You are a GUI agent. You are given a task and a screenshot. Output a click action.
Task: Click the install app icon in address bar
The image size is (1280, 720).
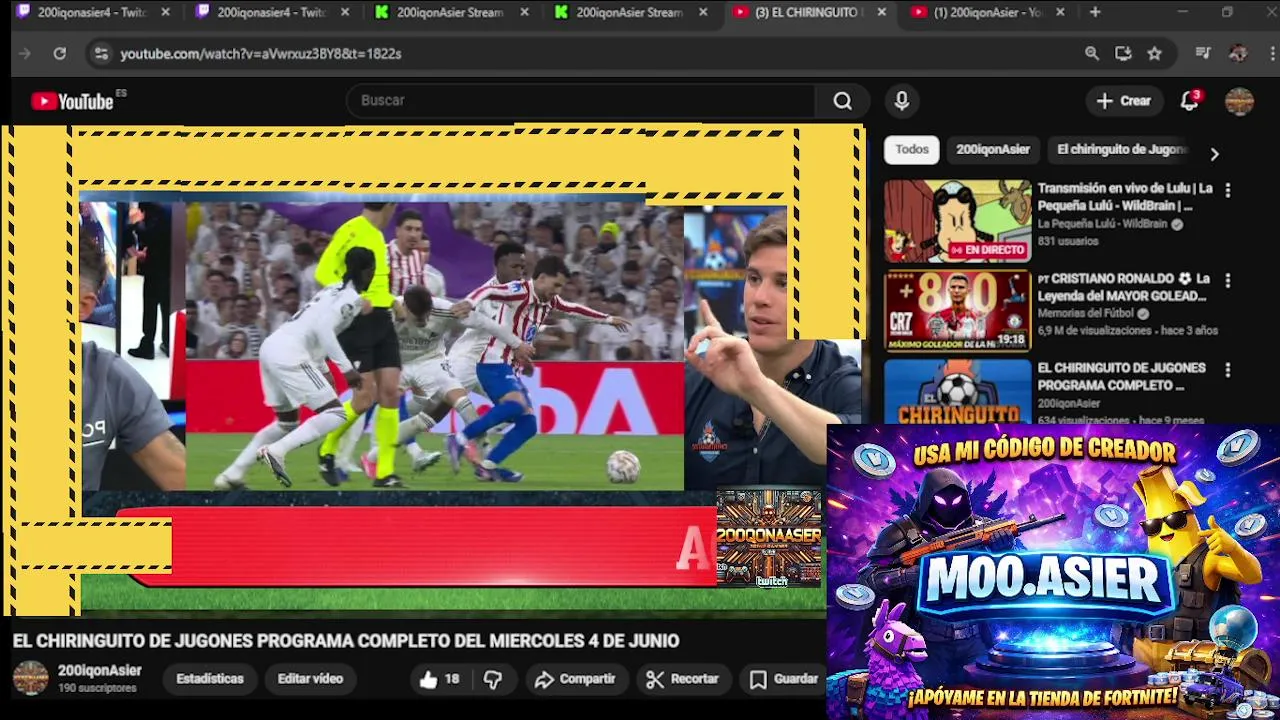1123,54
